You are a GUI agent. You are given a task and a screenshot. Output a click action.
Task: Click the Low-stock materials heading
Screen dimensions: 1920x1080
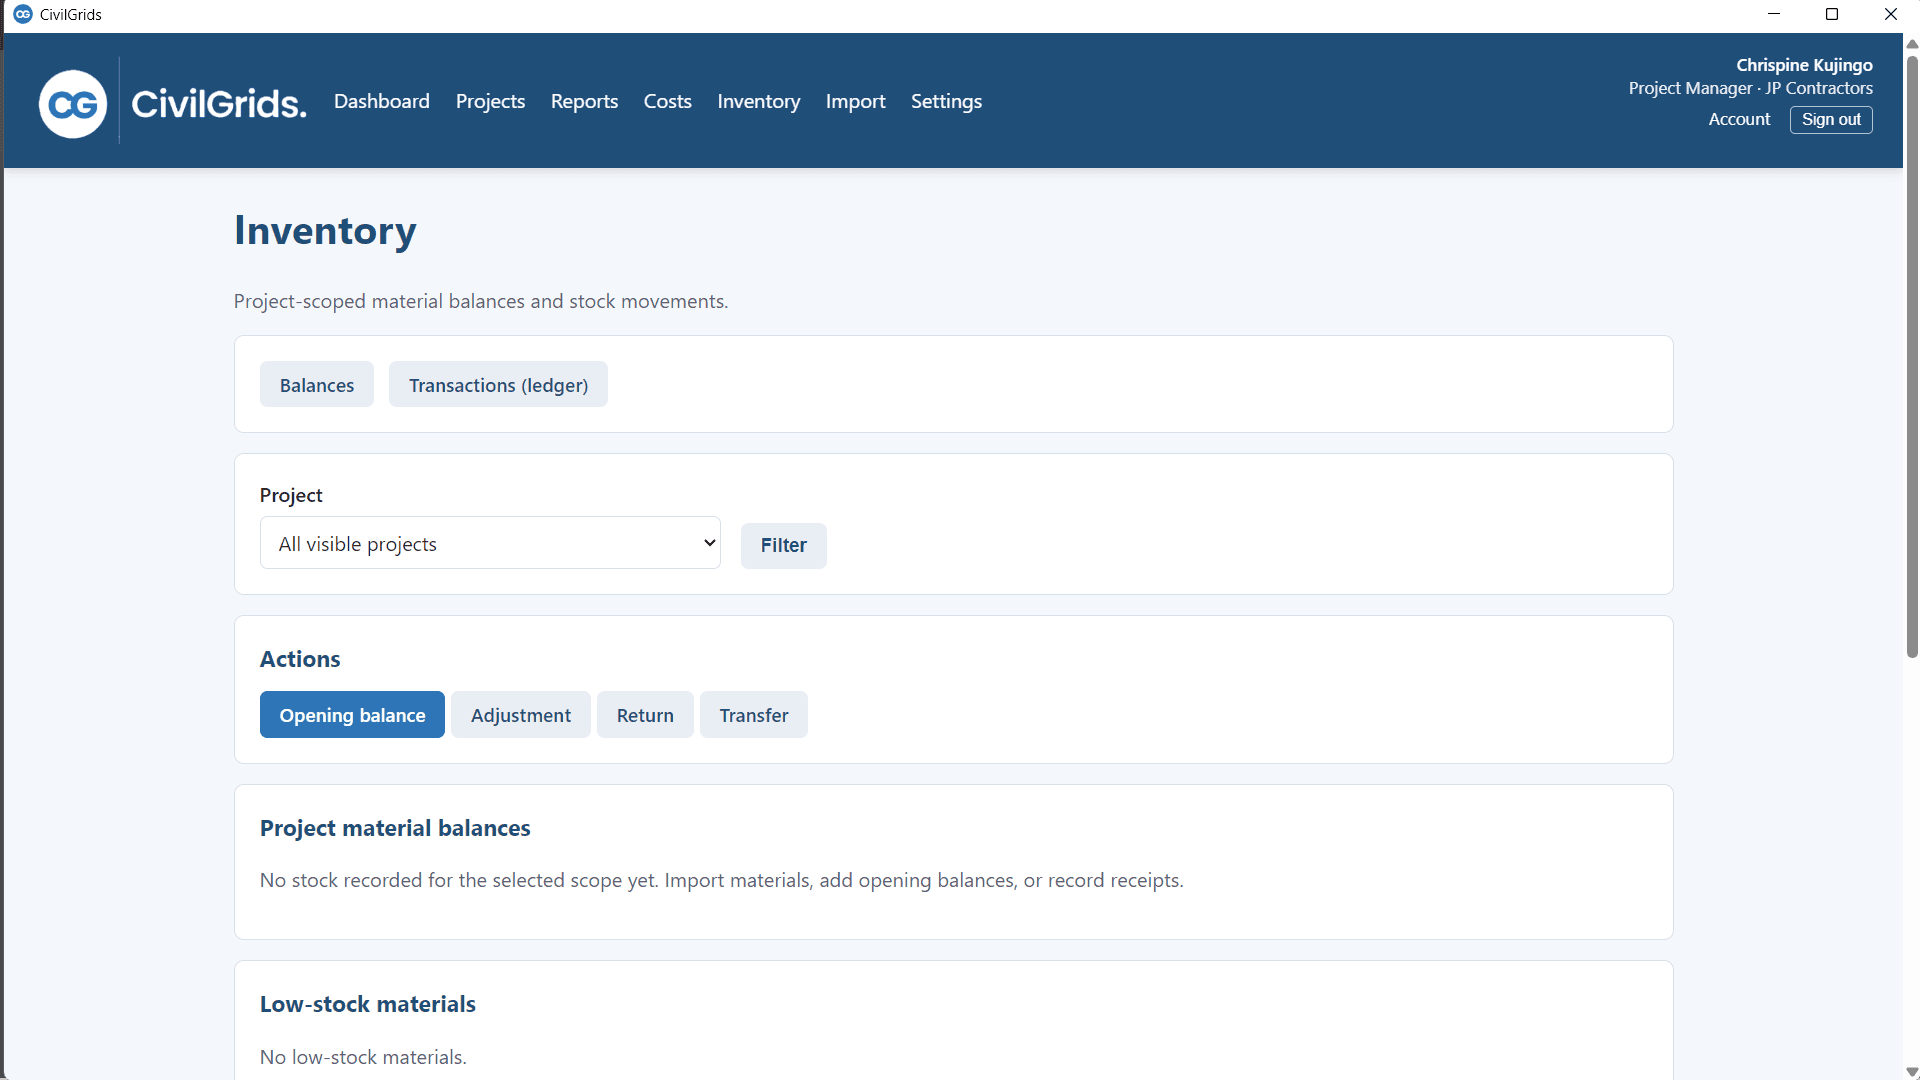tap(368, 1004)
